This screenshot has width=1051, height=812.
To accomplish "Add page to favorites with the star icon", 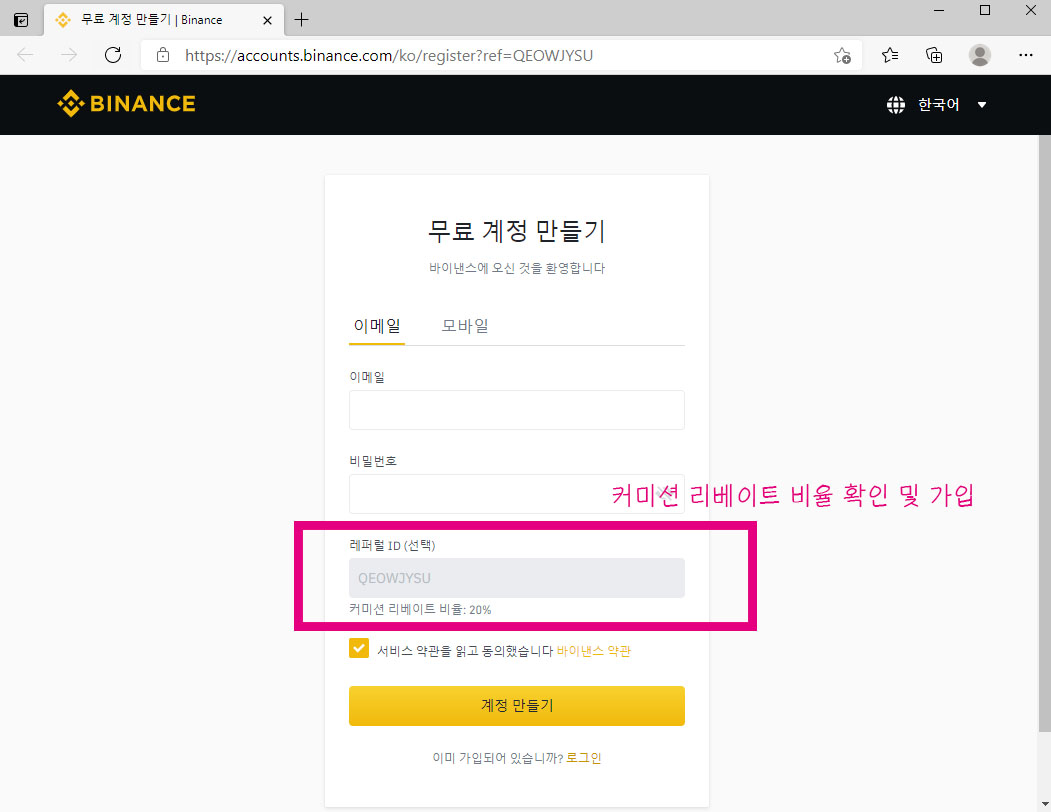I will [x=843, y=56].
